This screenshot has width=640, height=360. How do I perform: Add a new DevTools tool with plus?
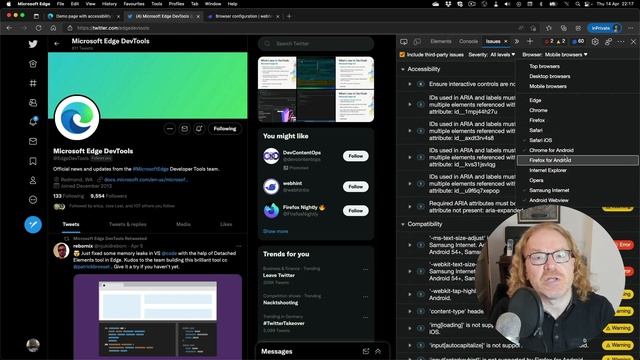(x=530, y=41)
